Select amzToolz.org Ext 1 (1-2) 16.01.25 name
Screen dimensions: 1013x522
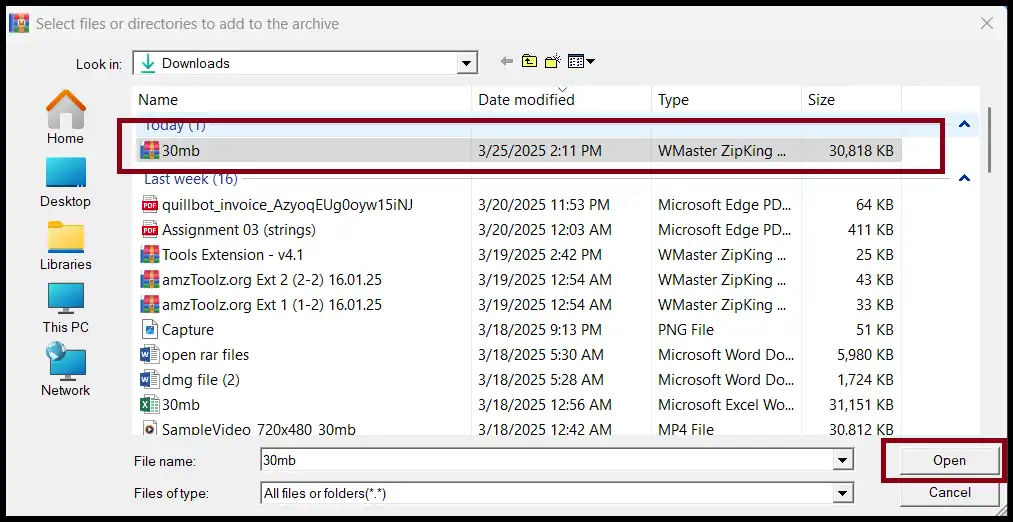272,304
